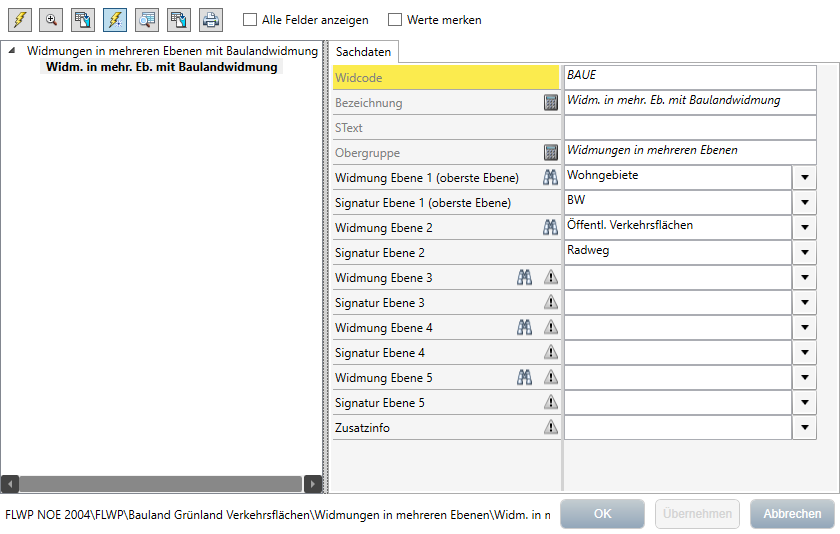Expand the Signatur Ebene 2 dropdown

[805, 253]
